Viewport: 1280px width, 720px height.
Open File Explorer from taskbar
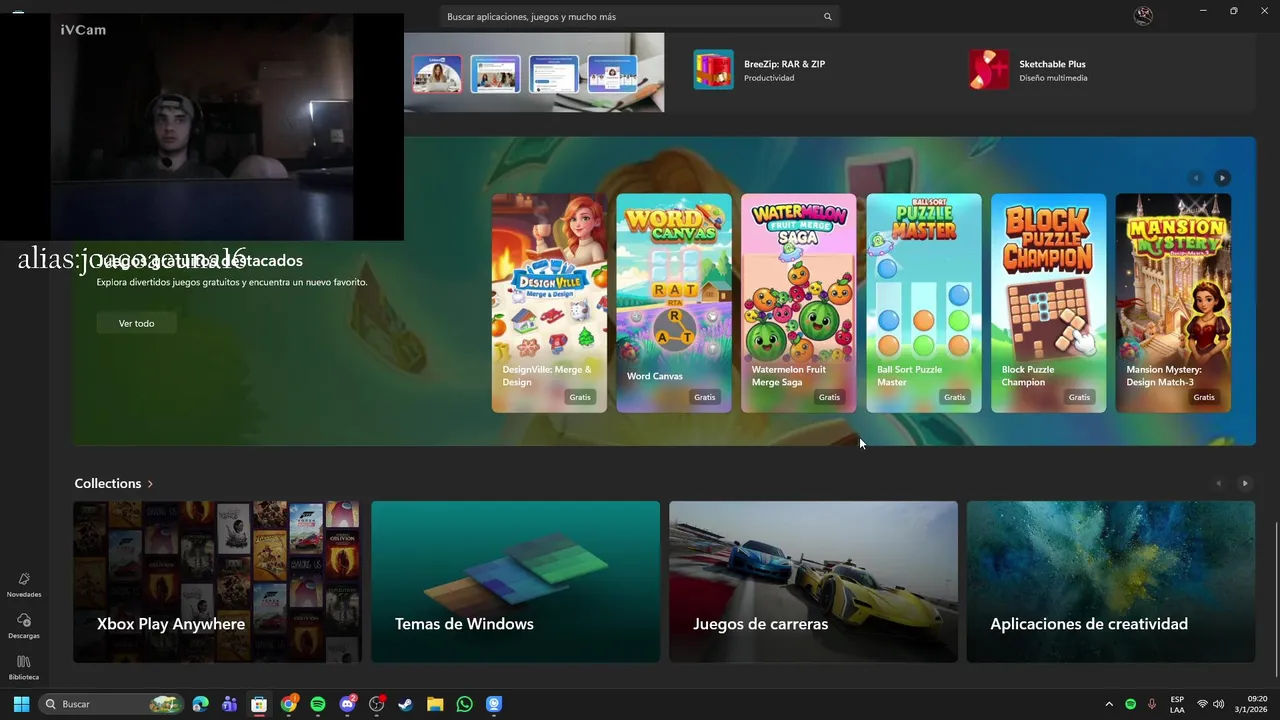[435, 704]
